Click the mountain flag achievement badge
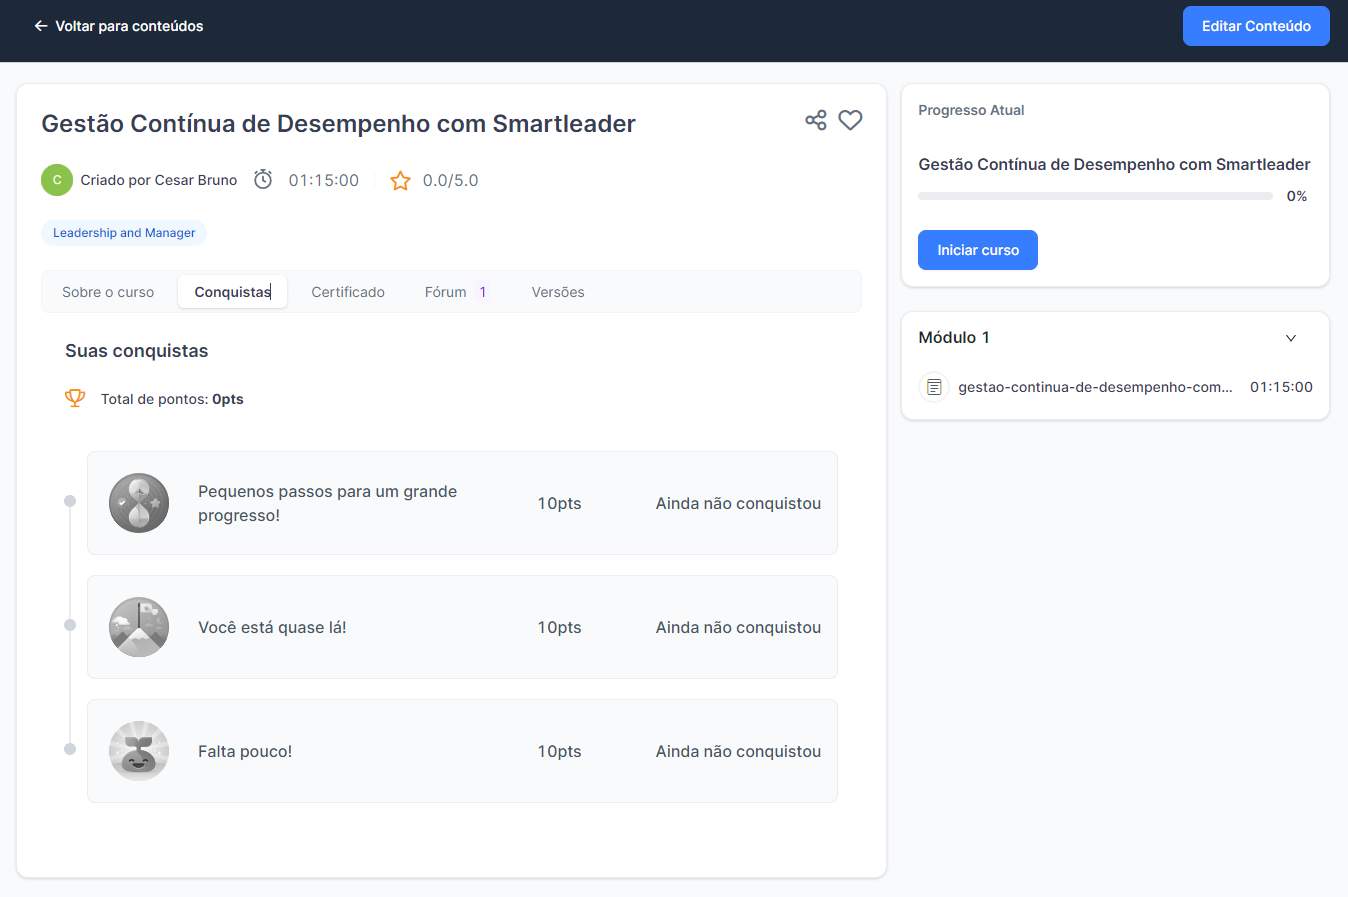The width and height of the screenshot is (1348, 897). coord(139,627)
